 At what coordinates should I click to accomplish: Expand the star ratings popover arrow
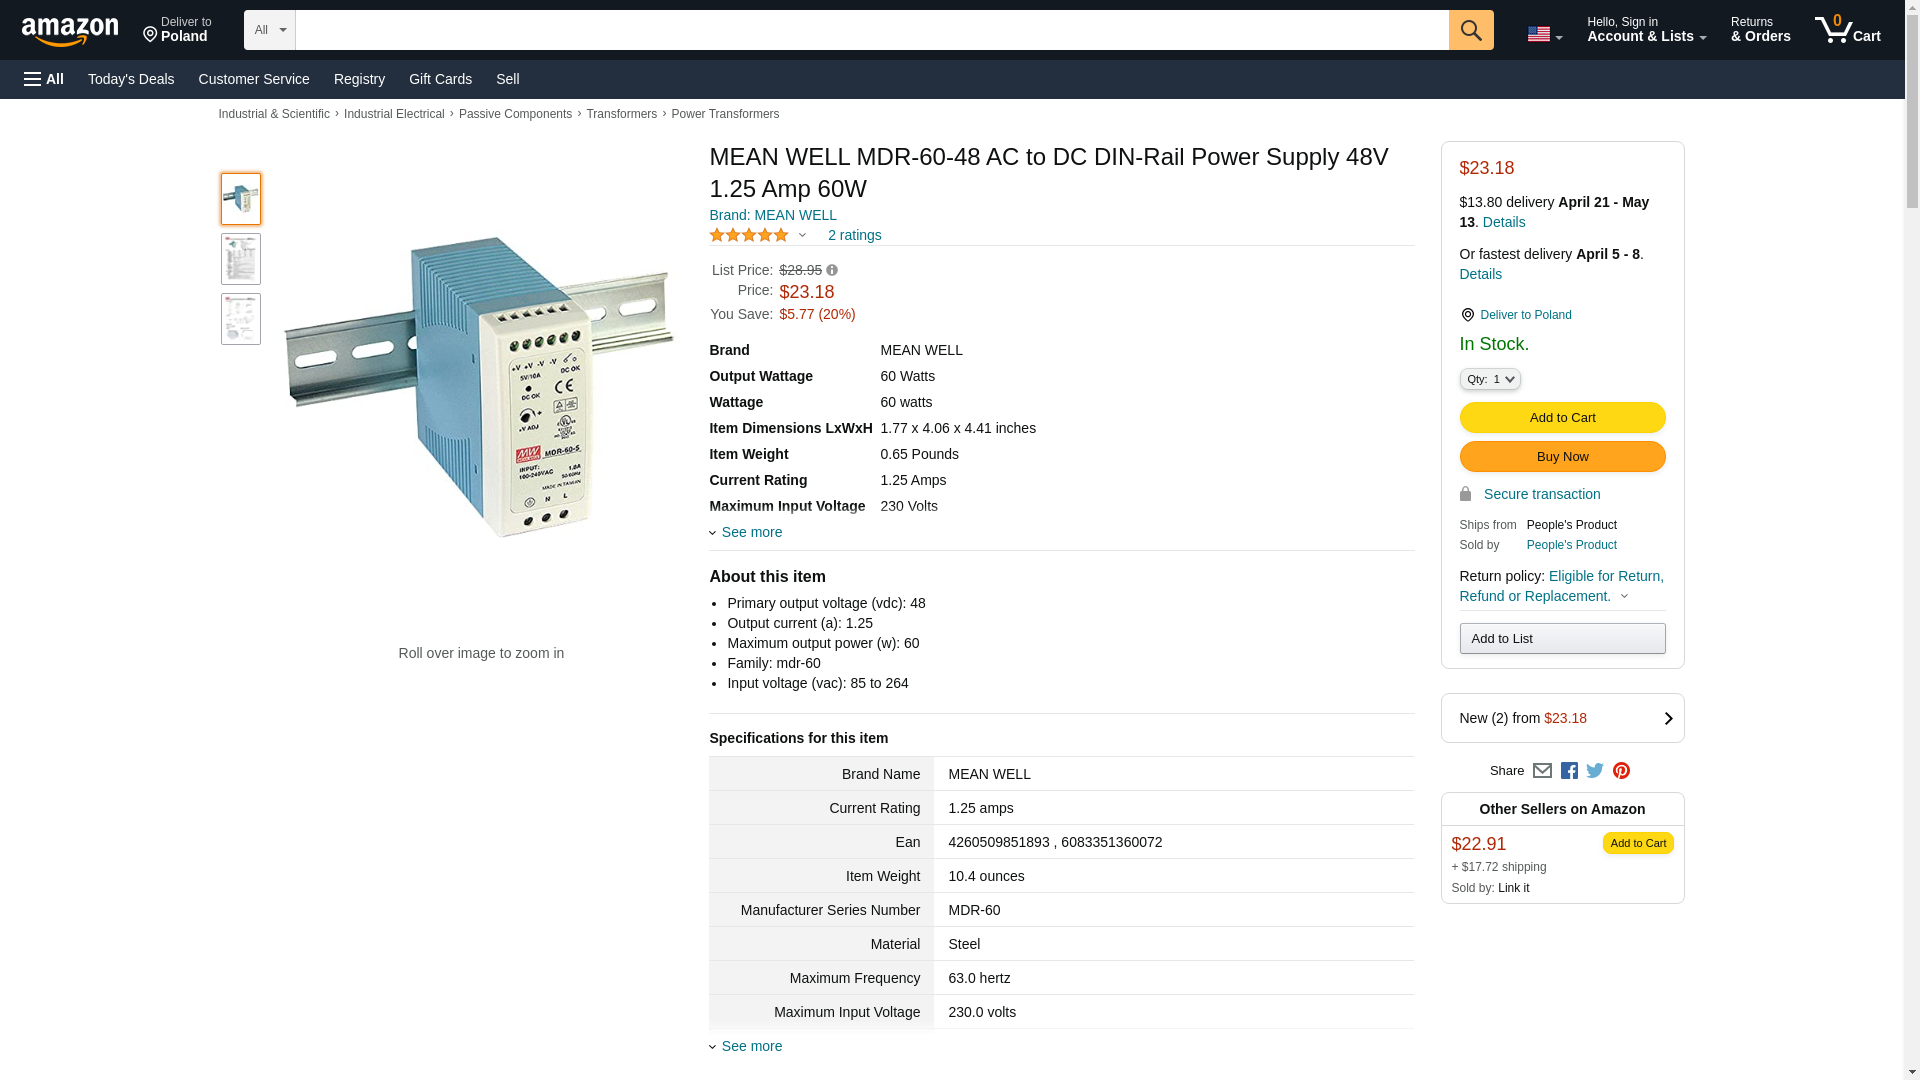pos(802,236)
